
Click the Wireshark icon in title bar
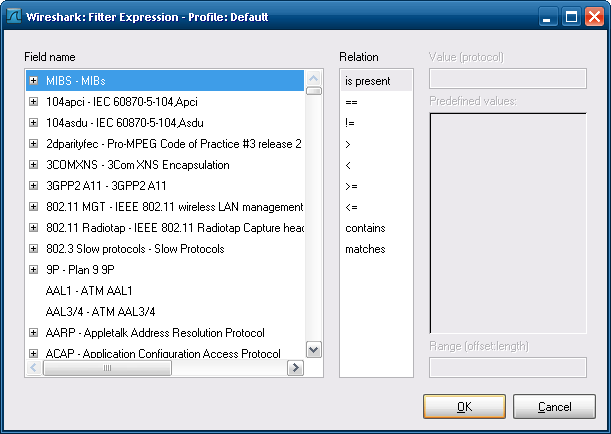[15, 17]
